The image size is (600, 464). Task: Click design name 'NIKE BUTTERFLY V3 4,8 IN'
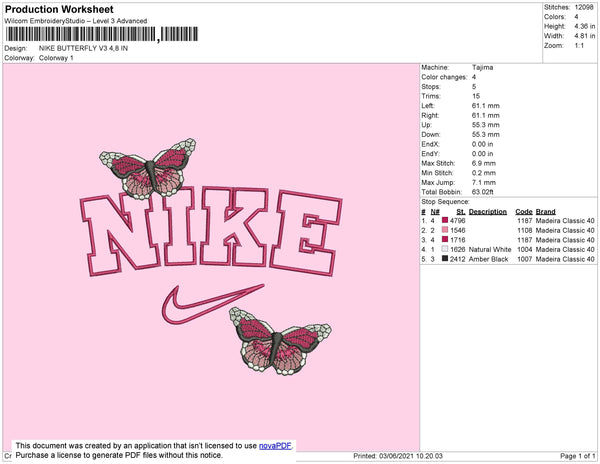pos(83,48)
